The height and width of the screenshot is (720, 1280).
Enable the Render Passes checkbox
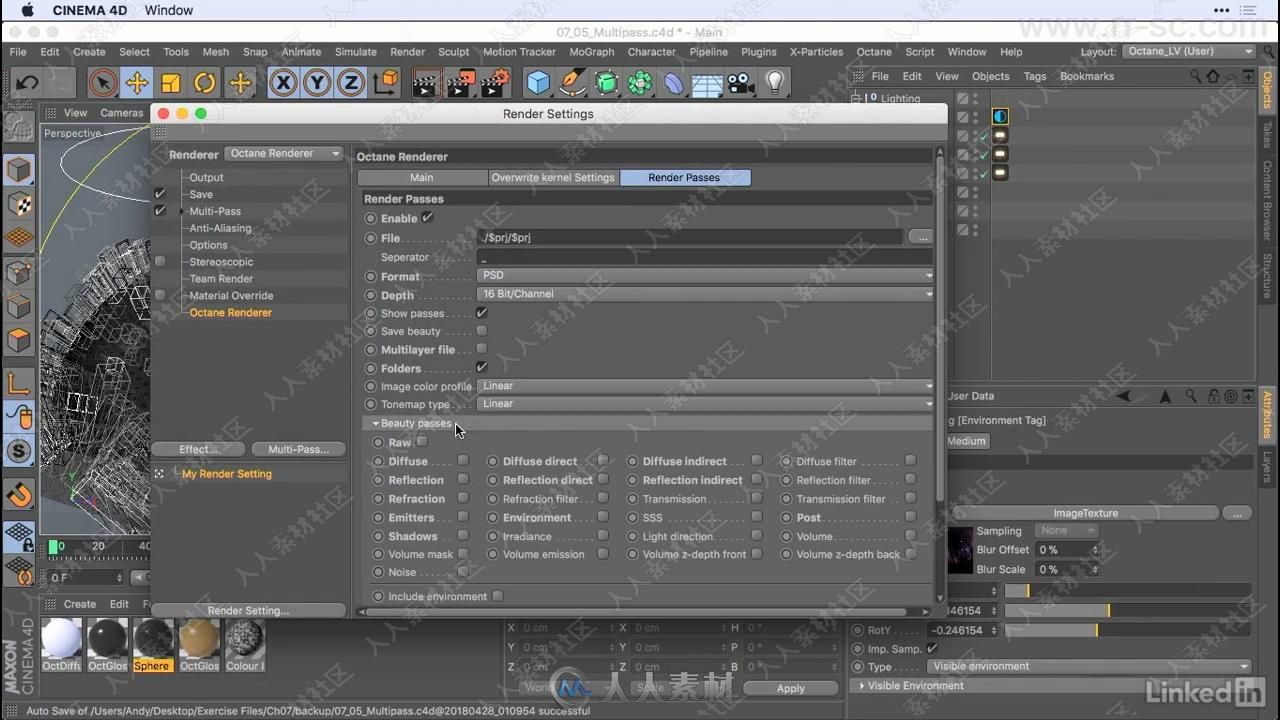click(x=428, y=217)
